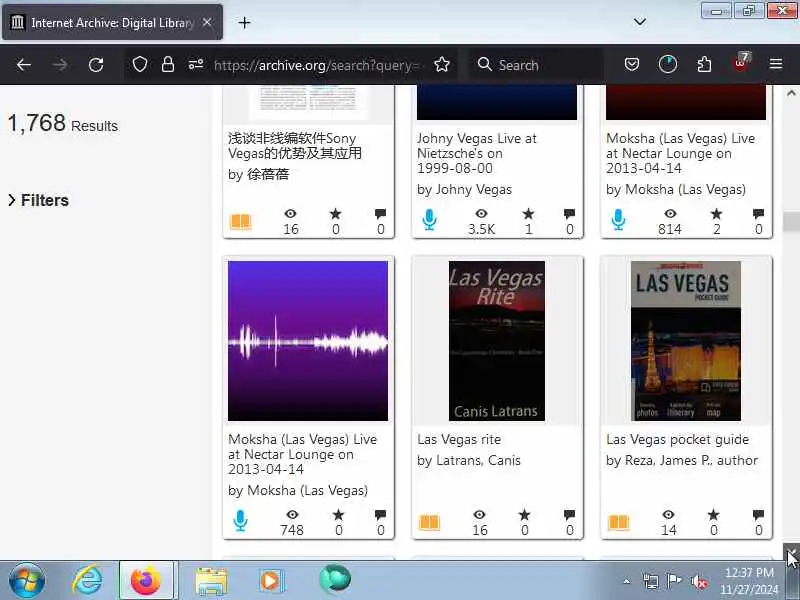Click the address bar URL
This screenshot has width=800, height=600.
pyautogui.click(x=316, y=65)
